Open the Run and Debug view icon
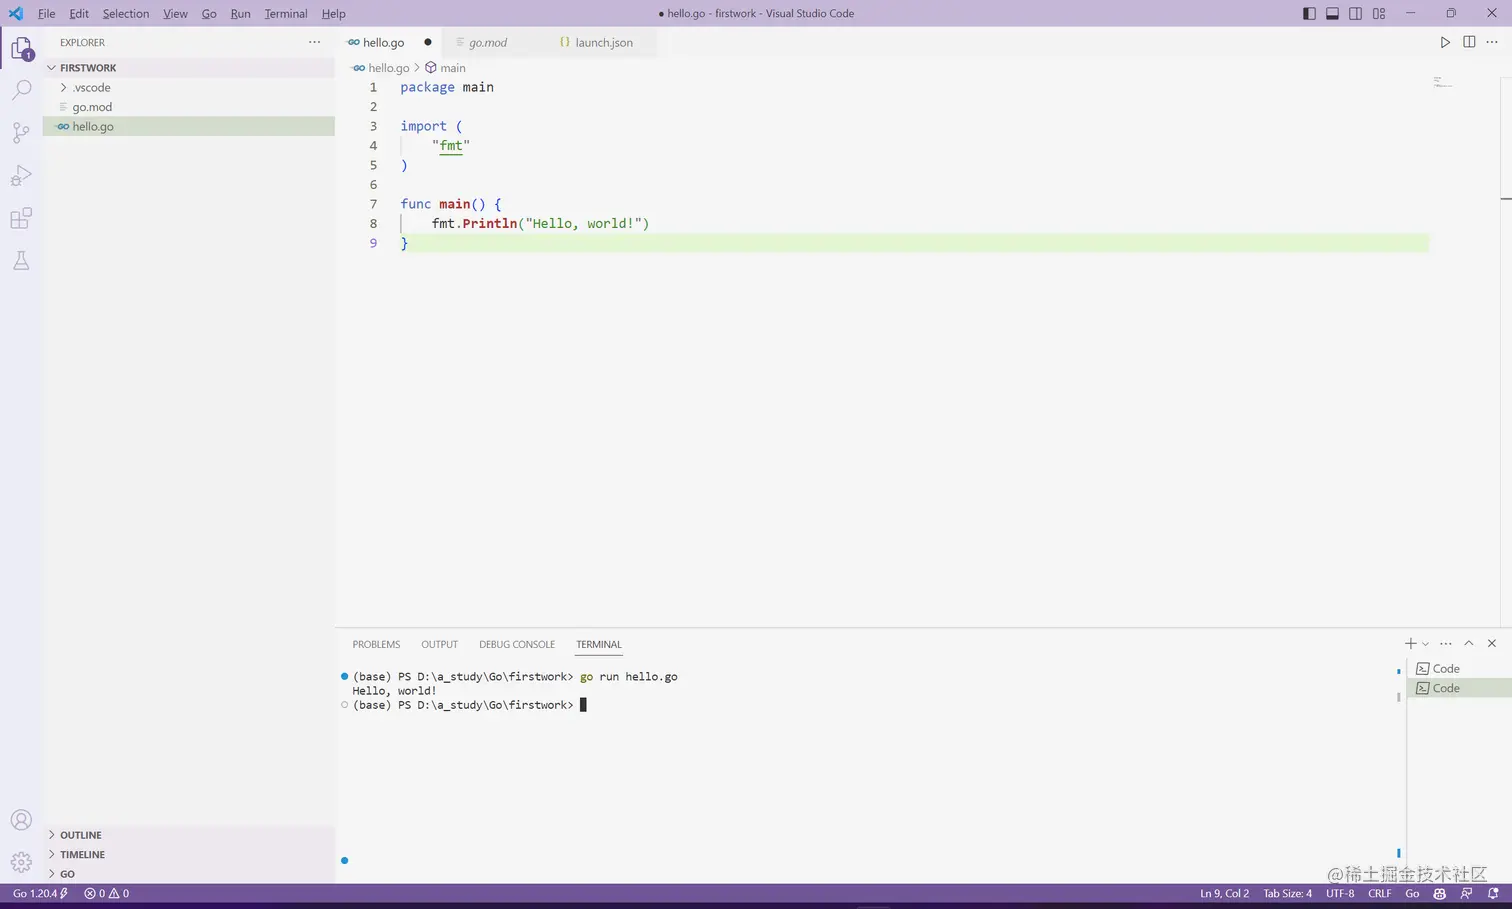The image size is (1512, 909). (x=21, y=176)
